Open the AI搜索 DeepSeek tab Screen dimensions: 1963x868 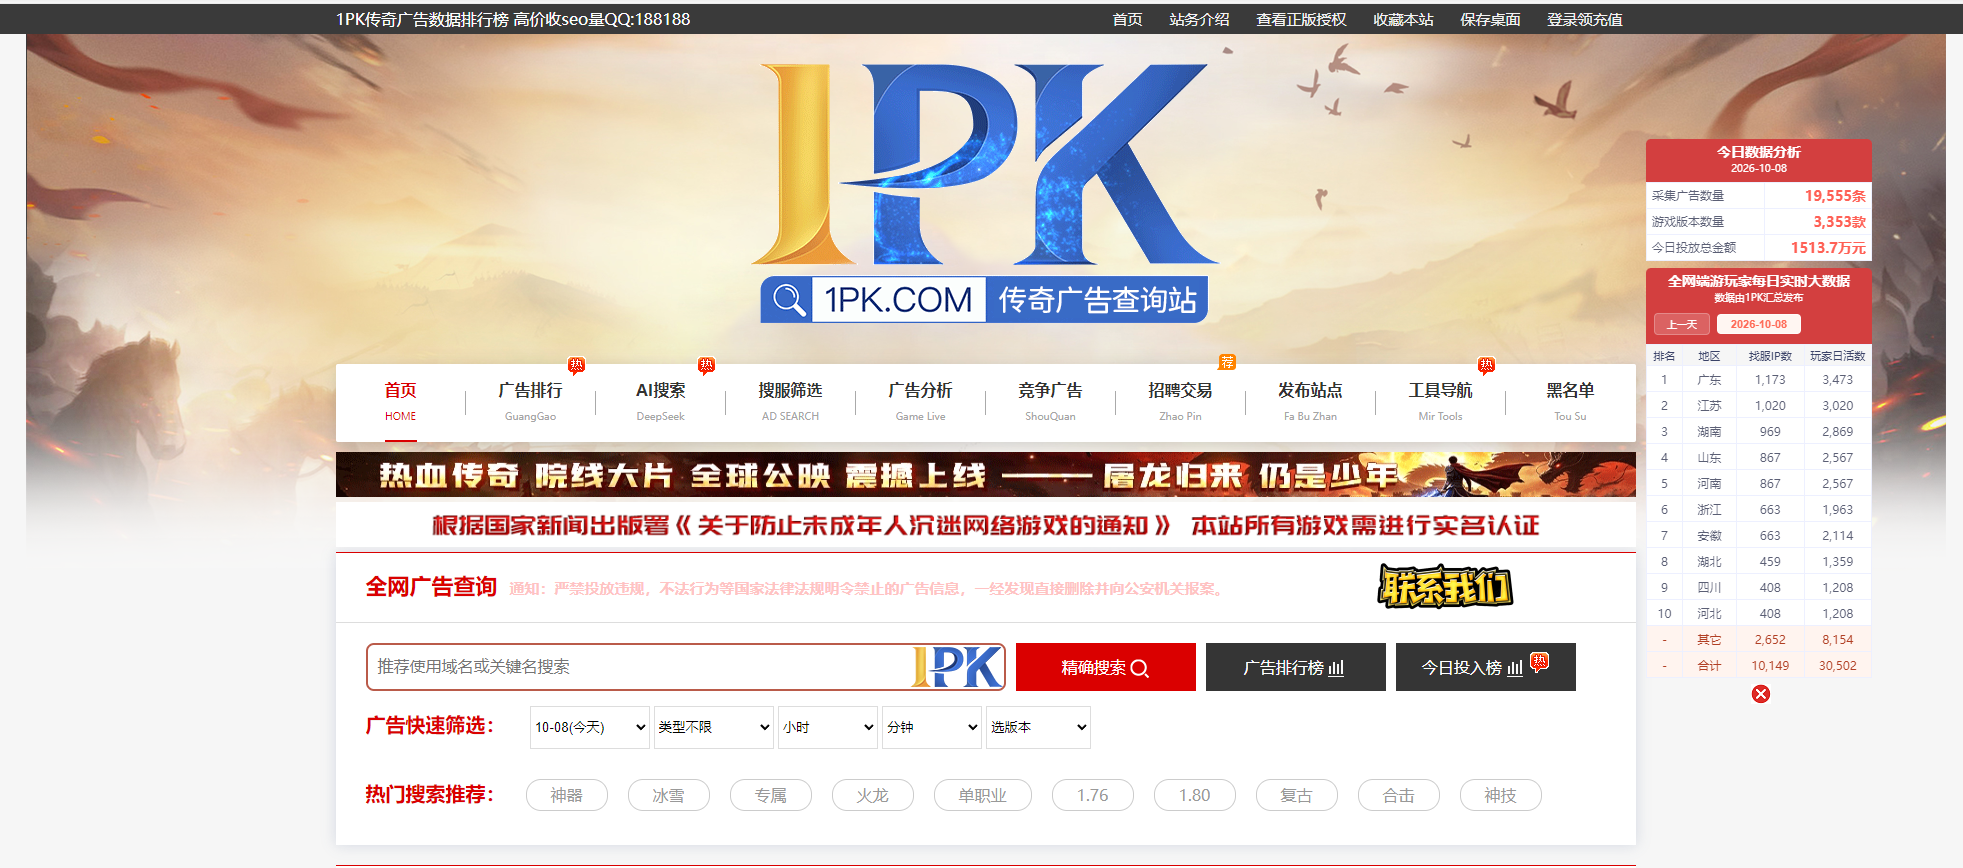tap(660, 402)
